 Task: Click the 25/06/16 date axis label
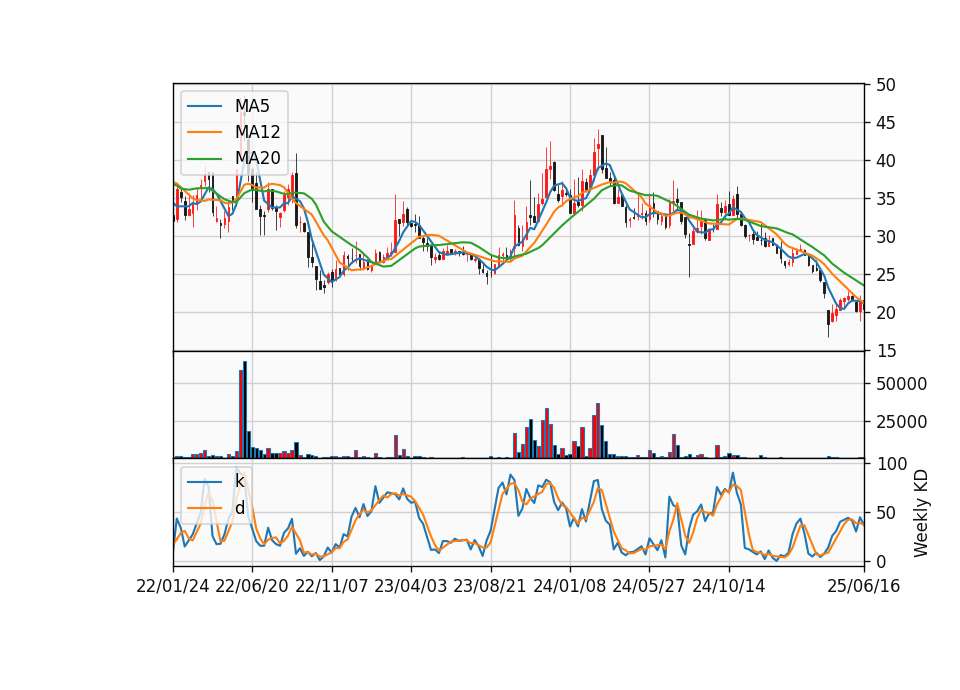pos(864,586)
